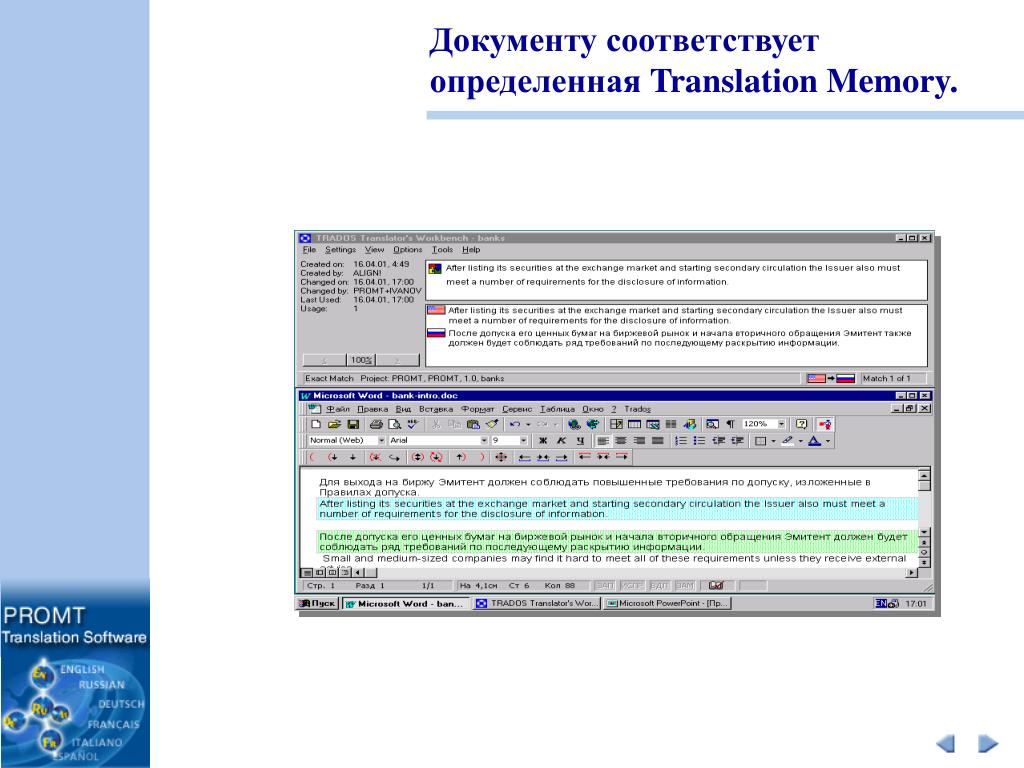Click the Font Color A button

point(814,441)
